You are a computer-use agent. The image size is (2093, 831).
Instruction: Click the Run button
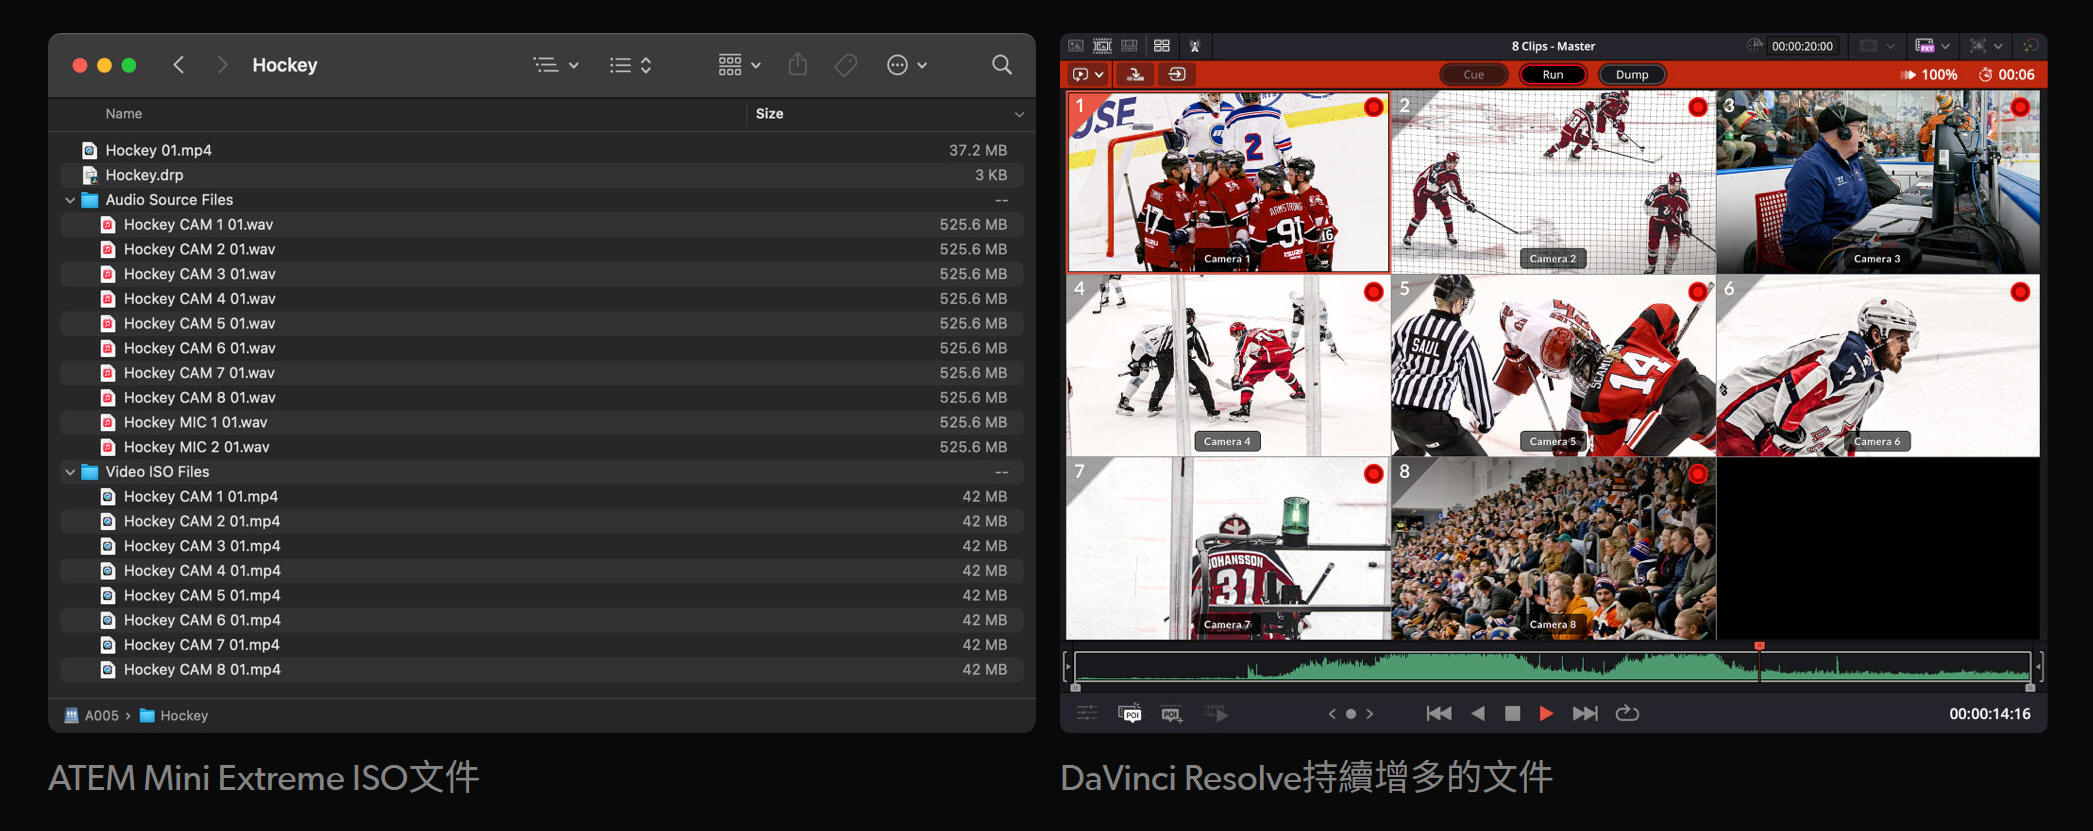click(1552, 74)
